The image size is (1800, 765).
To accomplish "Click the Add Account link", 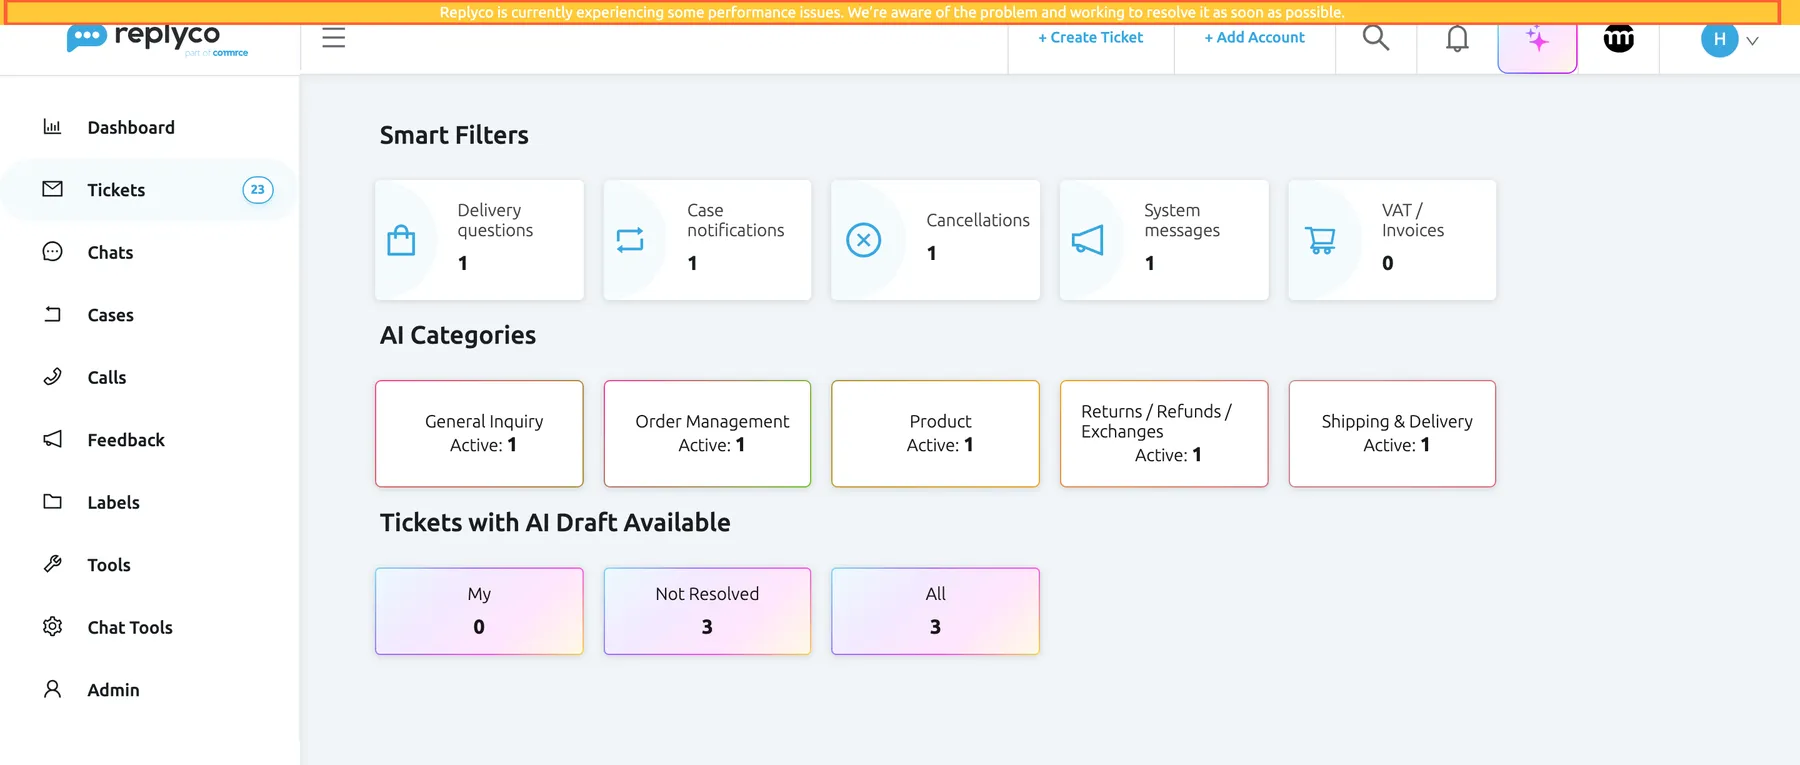I will coord(1254,37).
